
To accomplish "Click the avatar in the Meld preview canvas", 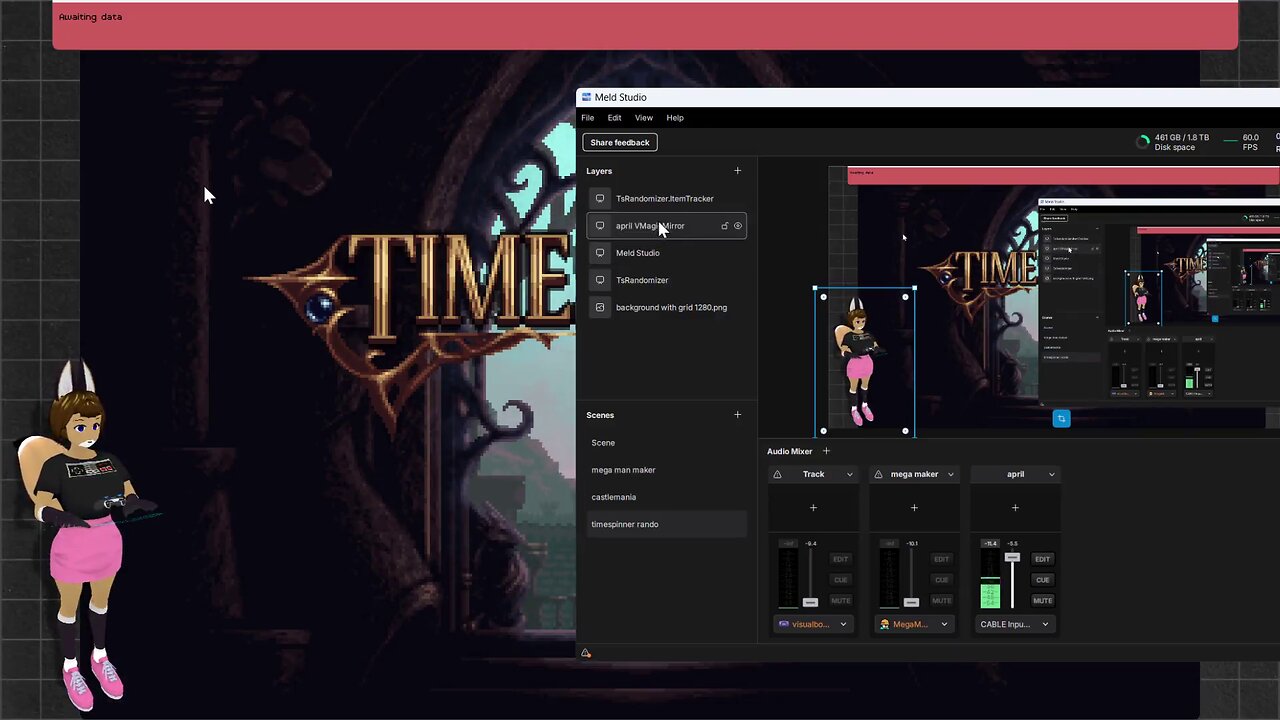I will (861, 362).
